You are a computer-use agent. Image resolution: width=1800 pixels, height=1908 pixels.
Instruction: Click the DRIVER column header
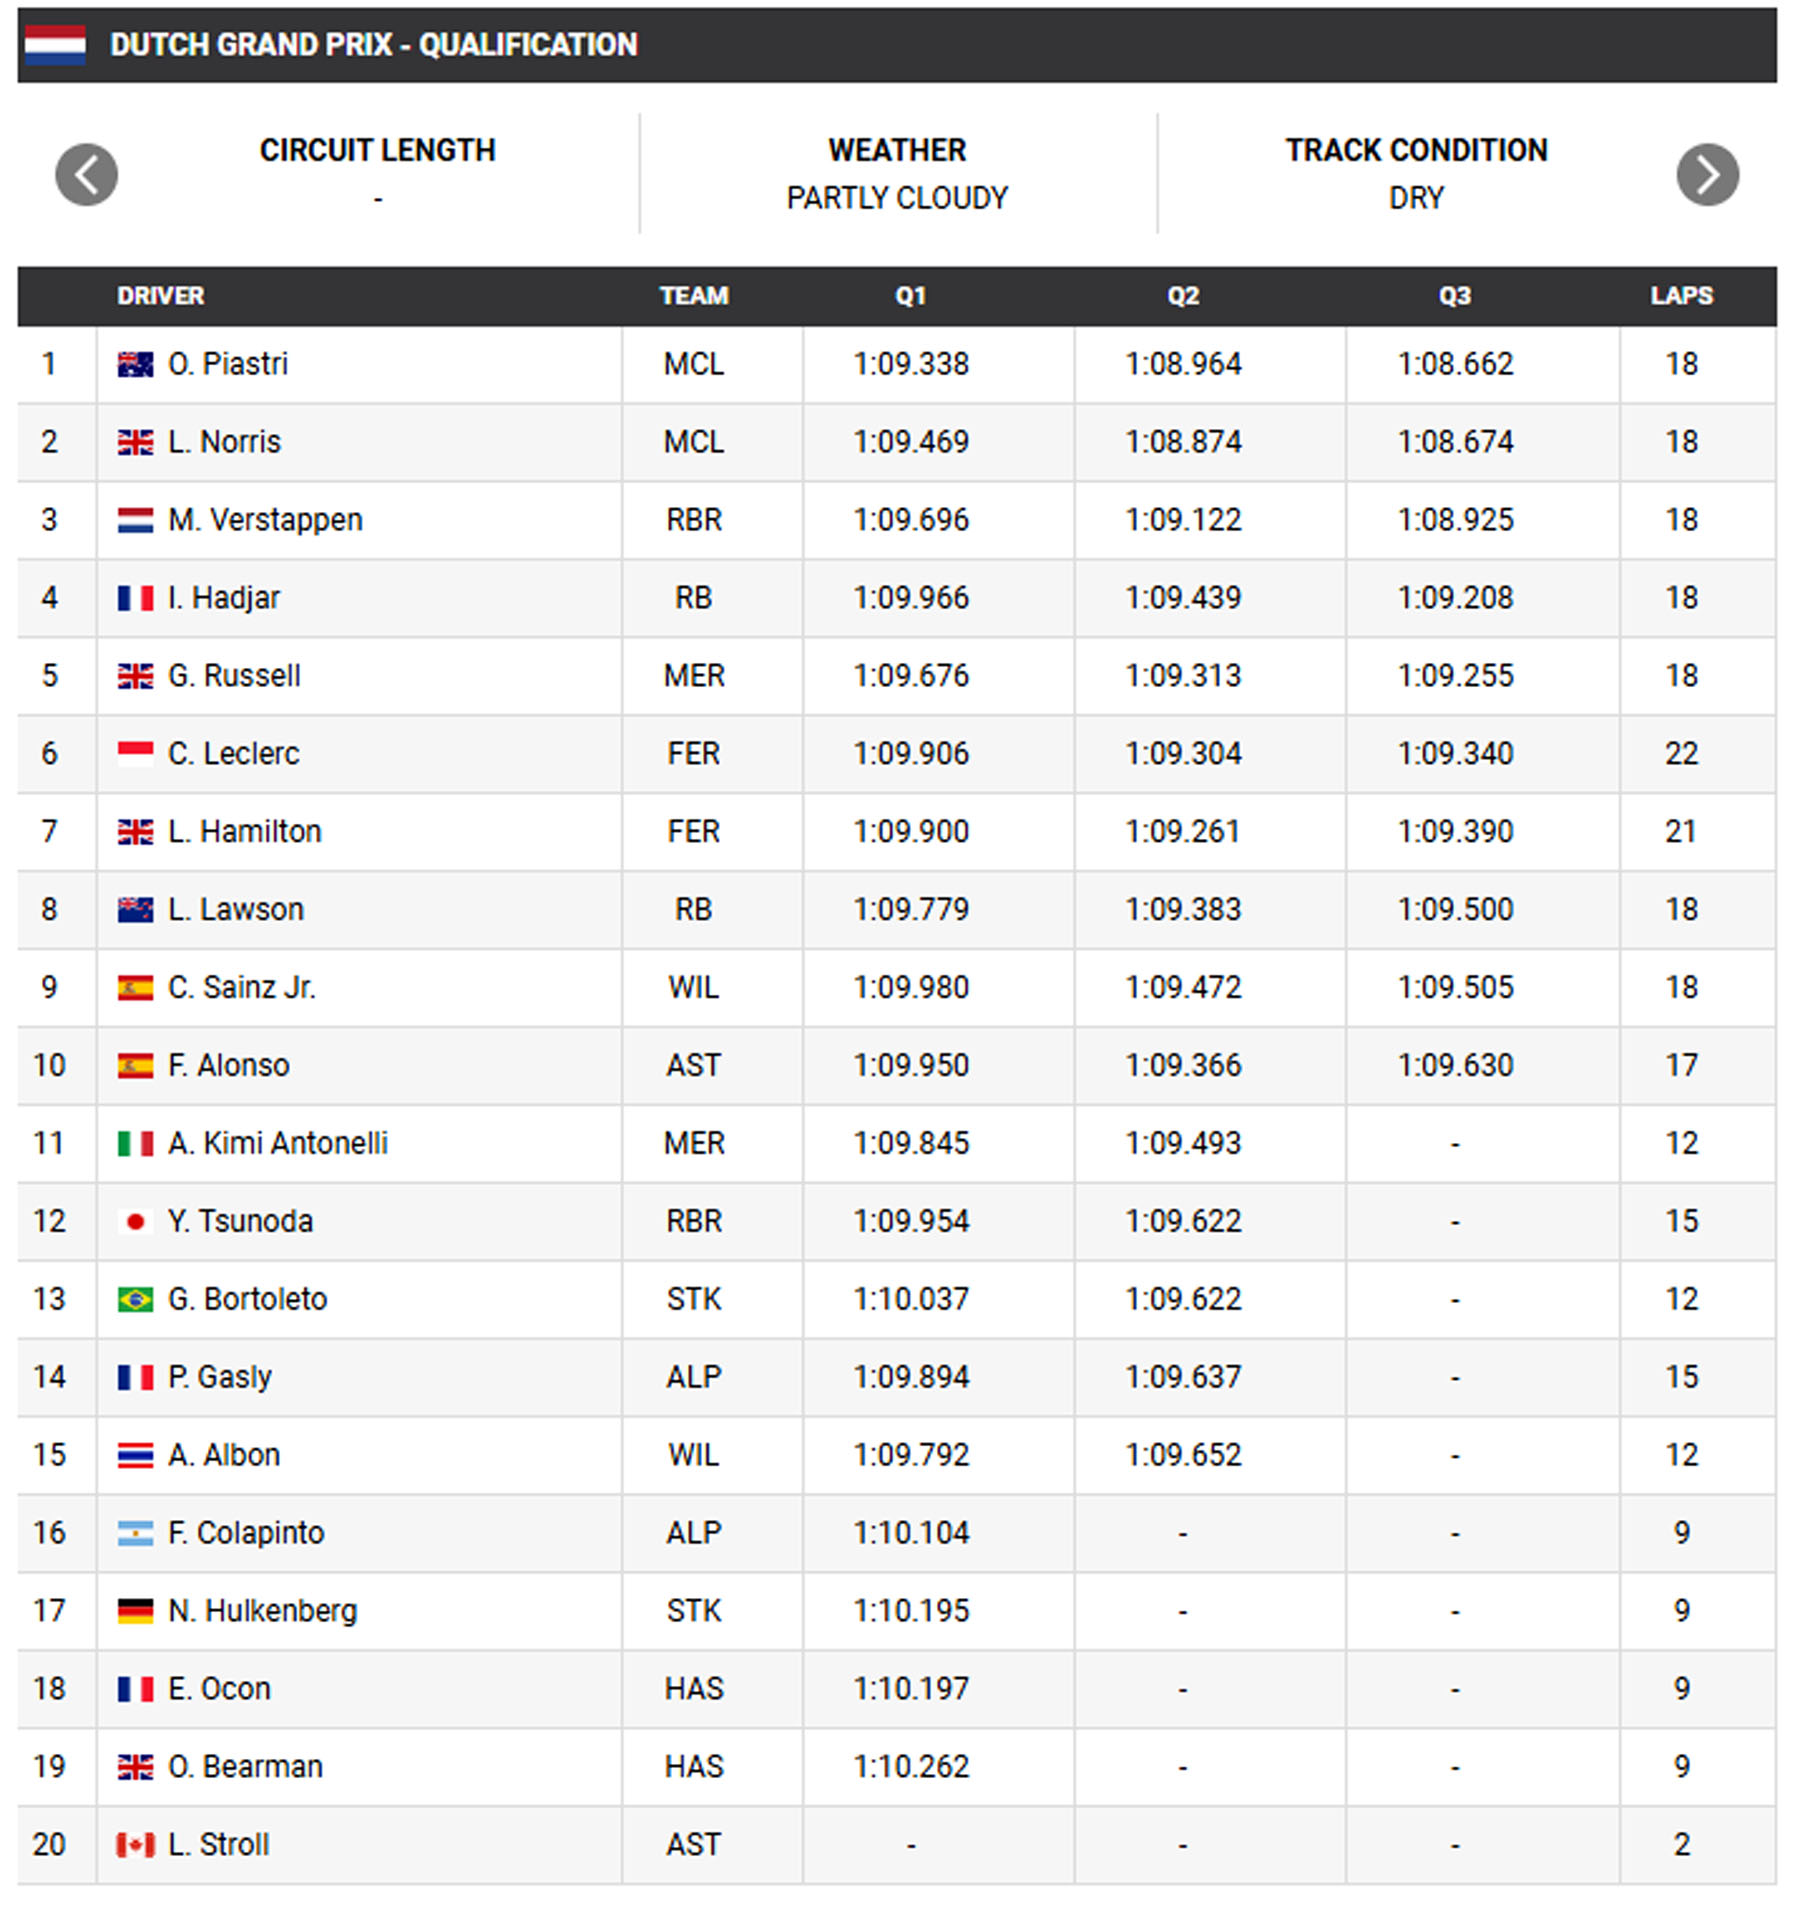160,296
